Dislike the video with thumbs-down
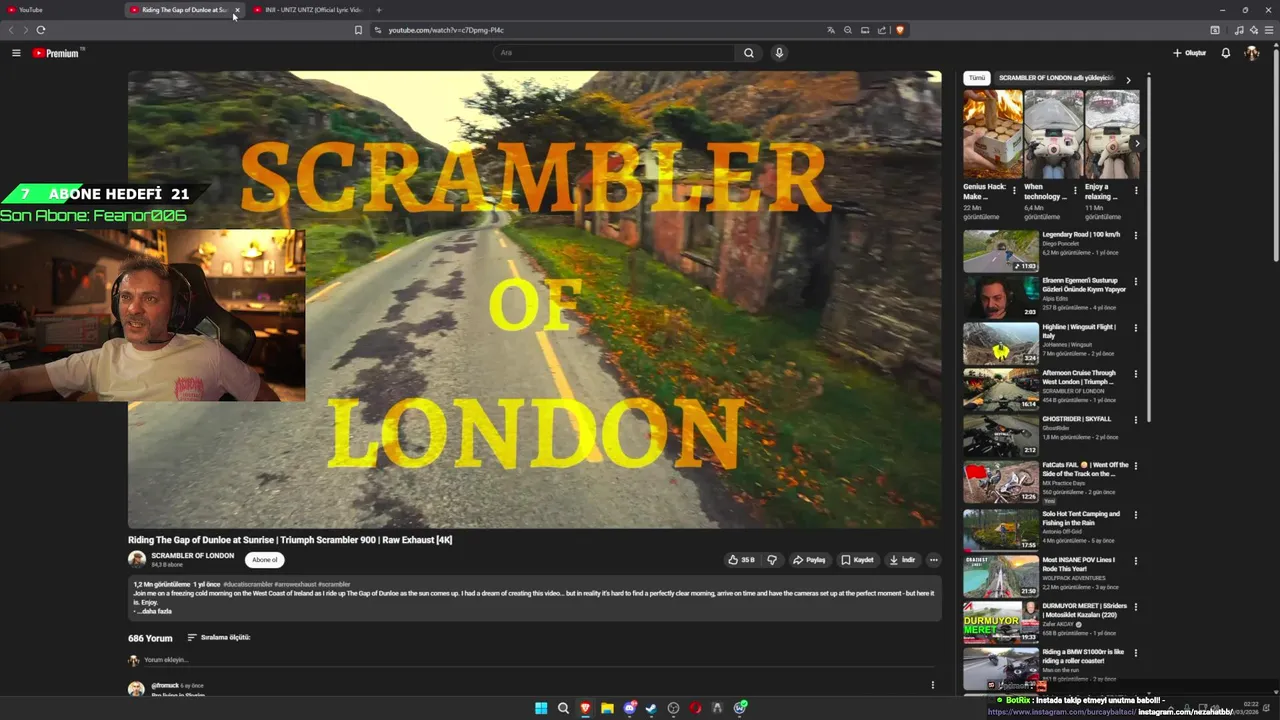 (x=772, y=560)
